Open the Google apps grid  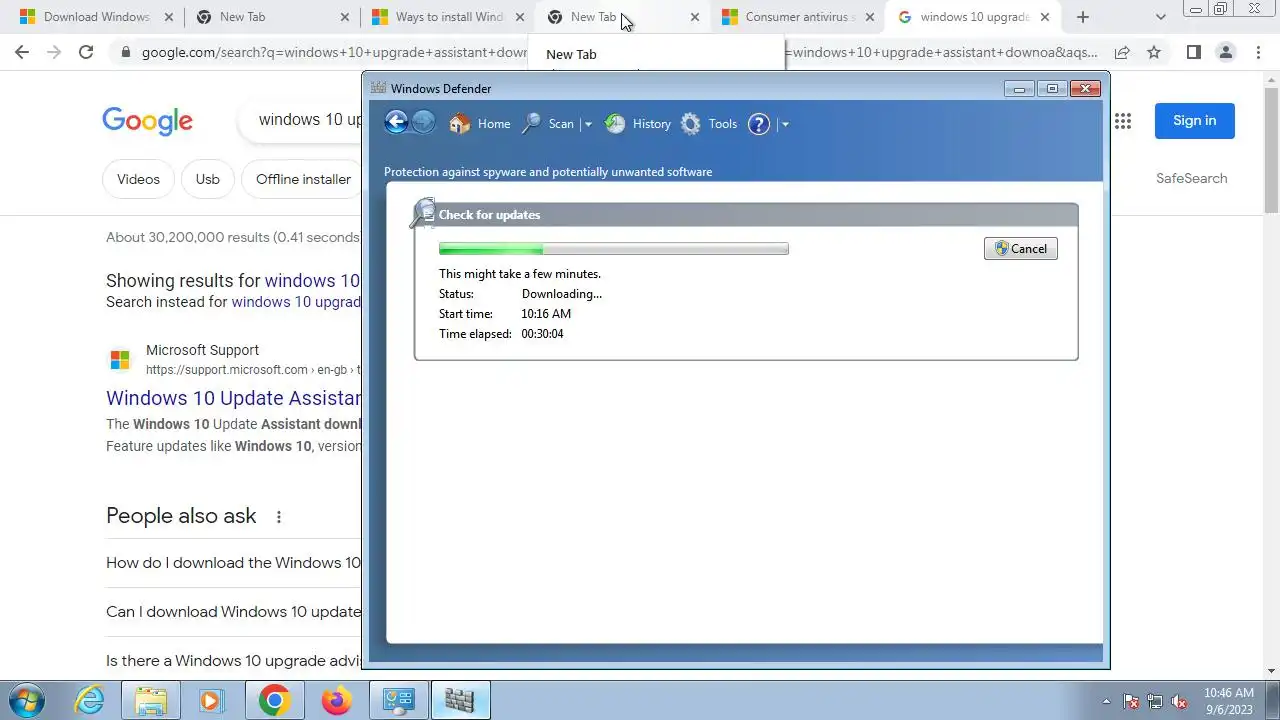click(x=1122, y=121)
